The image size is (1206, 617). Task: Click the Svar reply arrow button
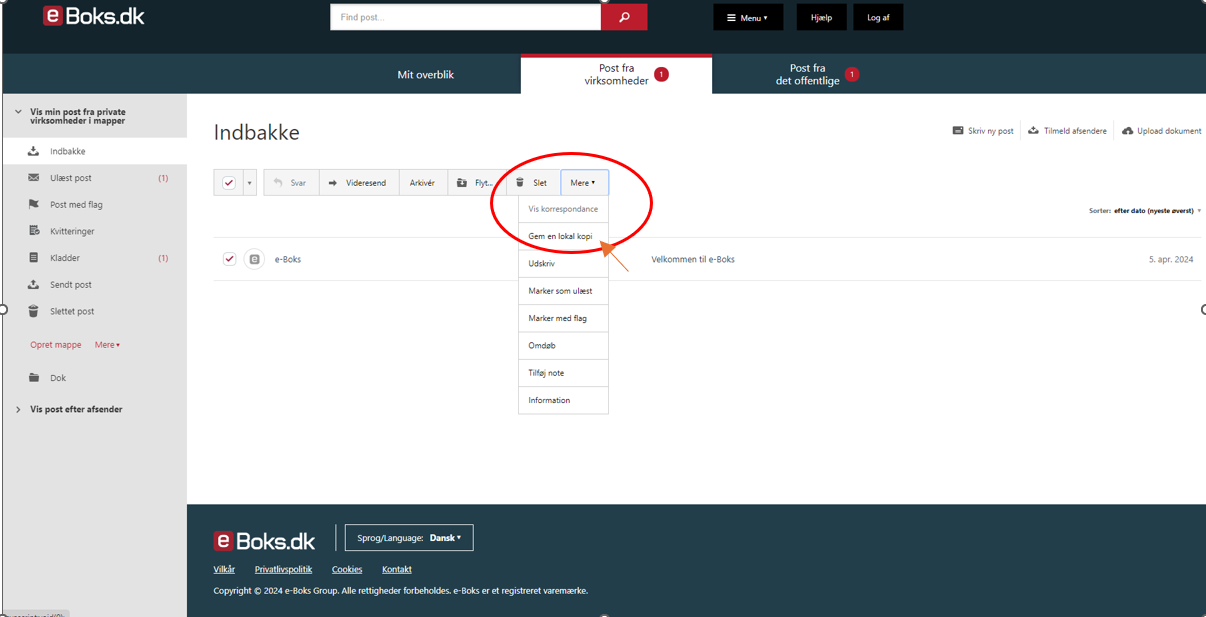(x=291, y=183)
